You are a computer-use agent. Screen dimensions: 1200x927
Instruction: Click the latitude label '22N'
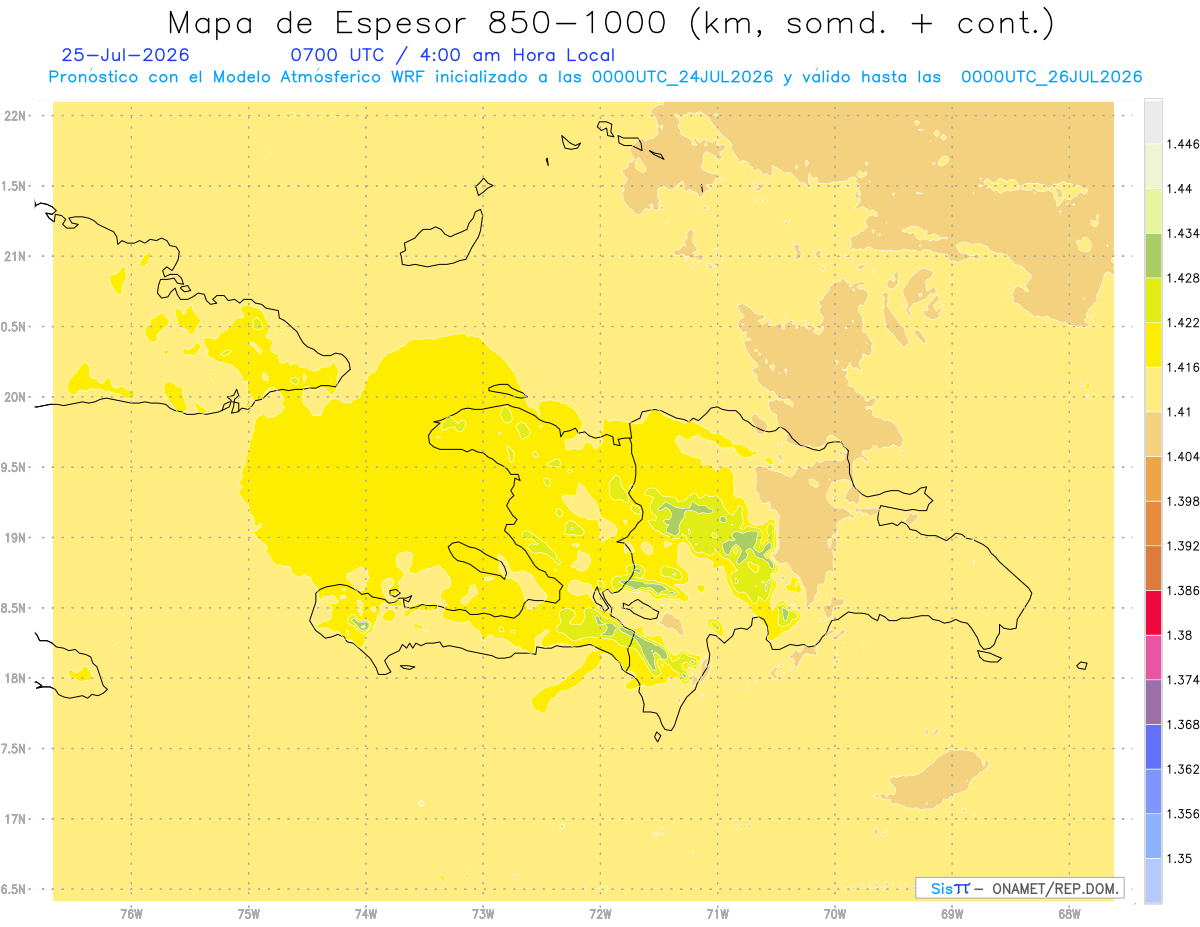point(16,116)
